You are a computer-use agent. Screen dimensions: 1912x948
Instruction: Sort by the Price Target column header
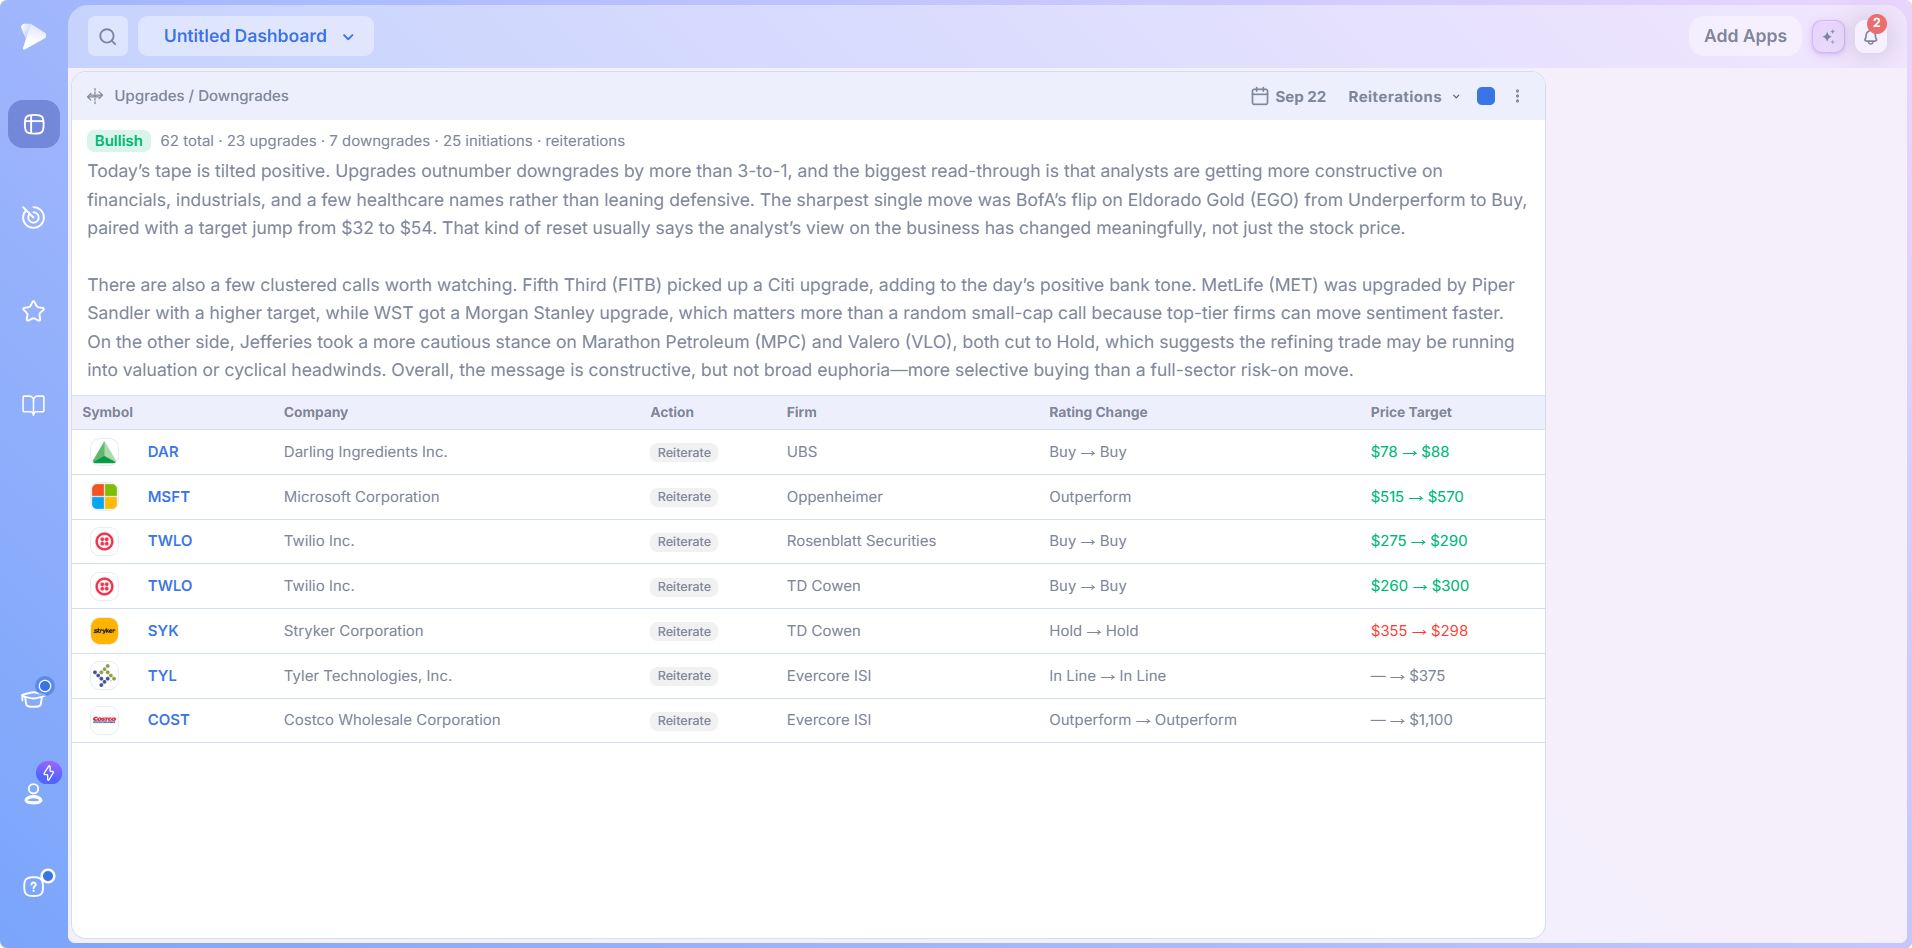point(1411,412)
